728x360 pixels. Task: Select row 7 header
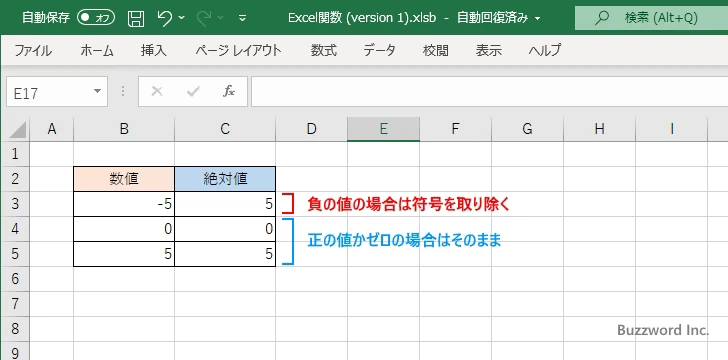(x=15, y=304)
